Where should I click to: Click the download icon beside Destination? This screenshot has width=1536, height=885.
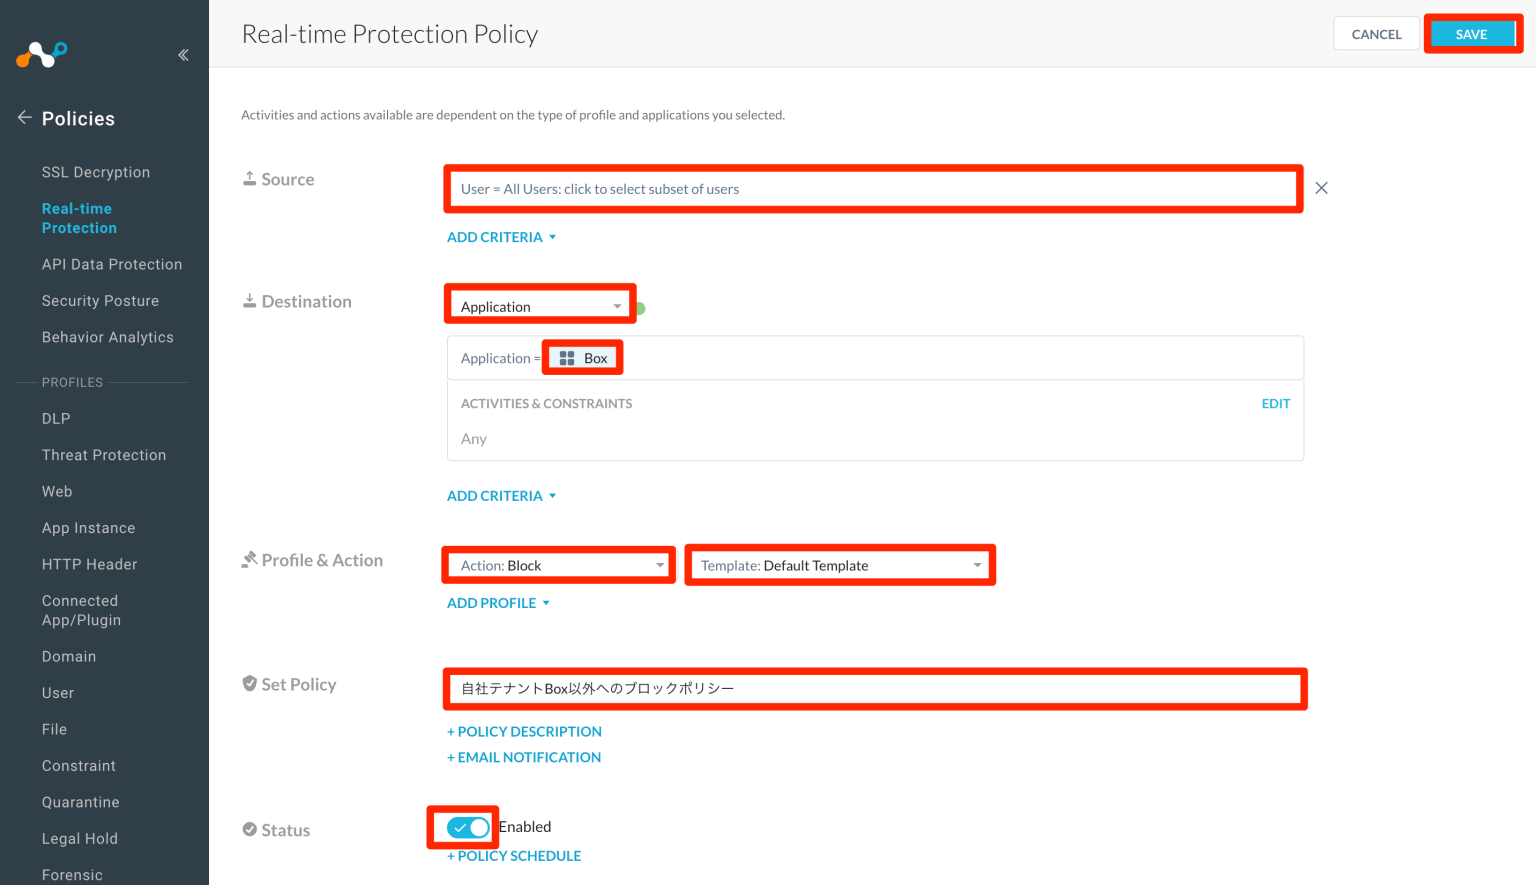tap(249, 299)
